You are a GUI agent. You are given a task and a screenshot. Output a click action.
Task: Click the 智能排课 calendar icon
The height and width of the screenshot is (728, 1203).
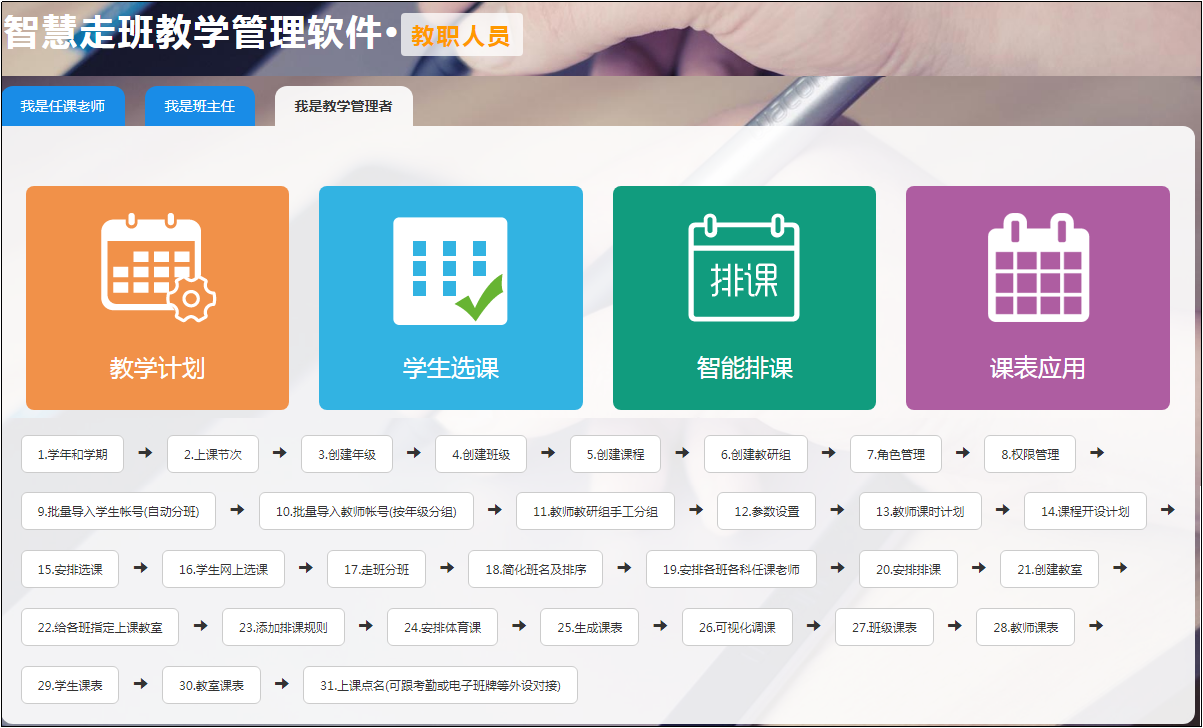744,268
